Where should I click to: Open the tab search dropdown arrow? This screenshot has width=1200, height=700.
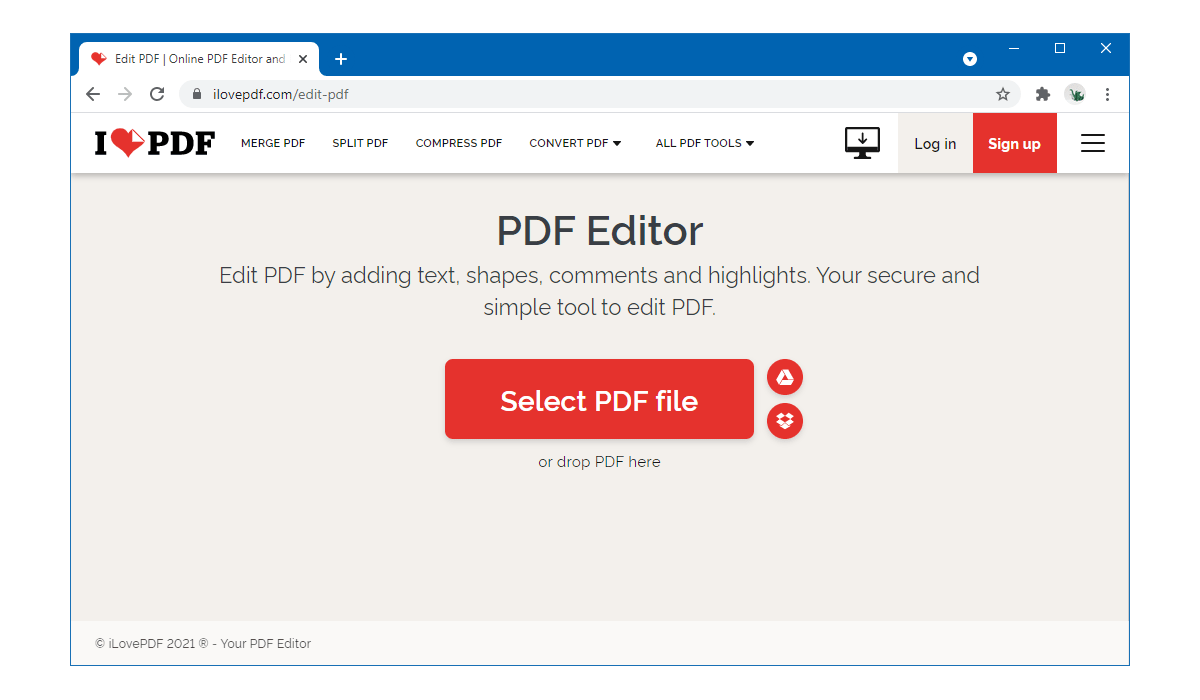pyautogui.click(x=970, y=59)
